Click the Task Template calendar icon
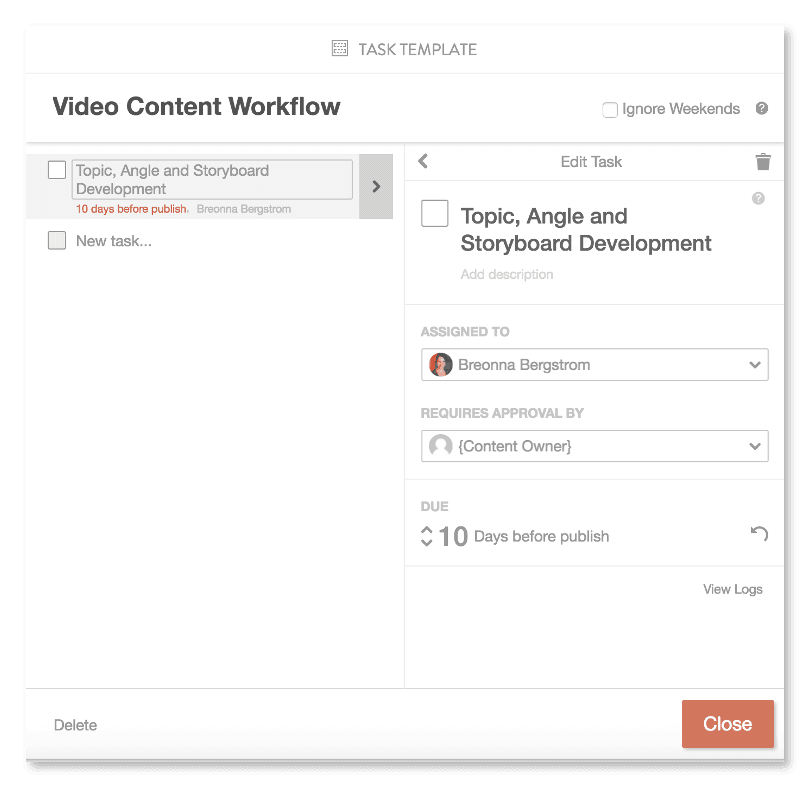This screenshot has height=788, width=810. tap(340, 48)
